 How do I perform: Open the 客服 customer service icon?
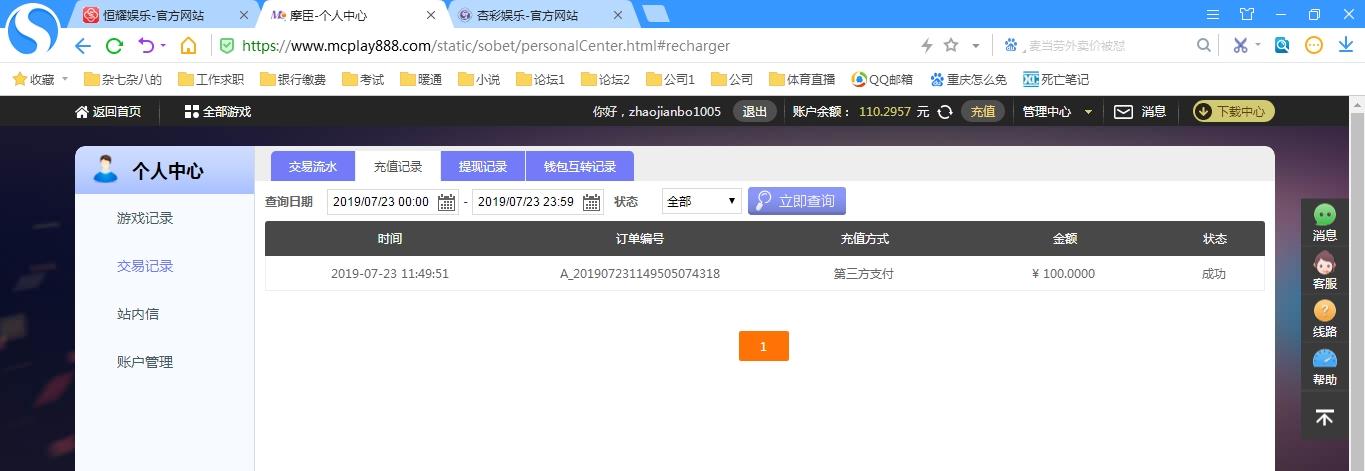click(x=1324, y=271)
